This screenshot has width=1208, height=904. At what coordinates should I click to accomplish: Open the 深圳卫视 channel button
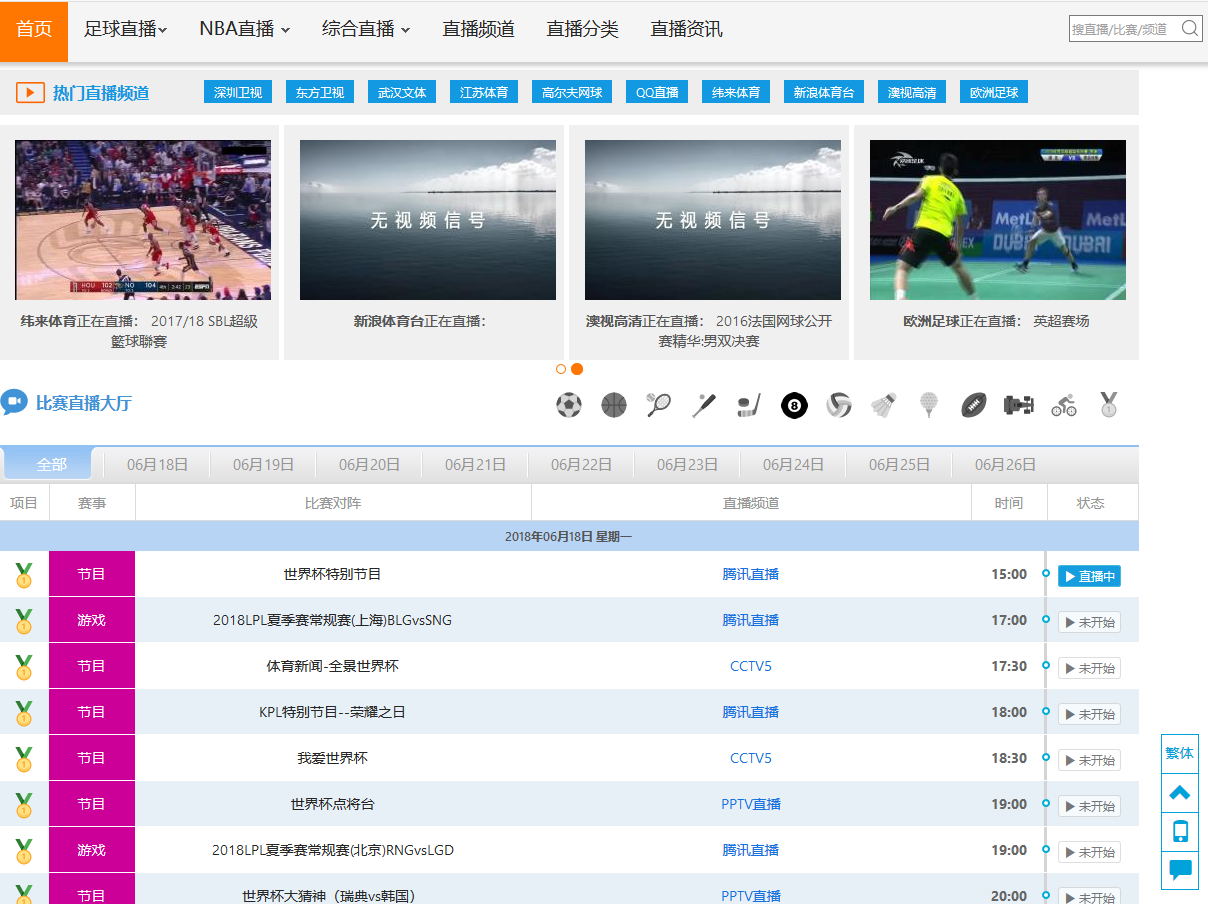[x=238, y=92]
